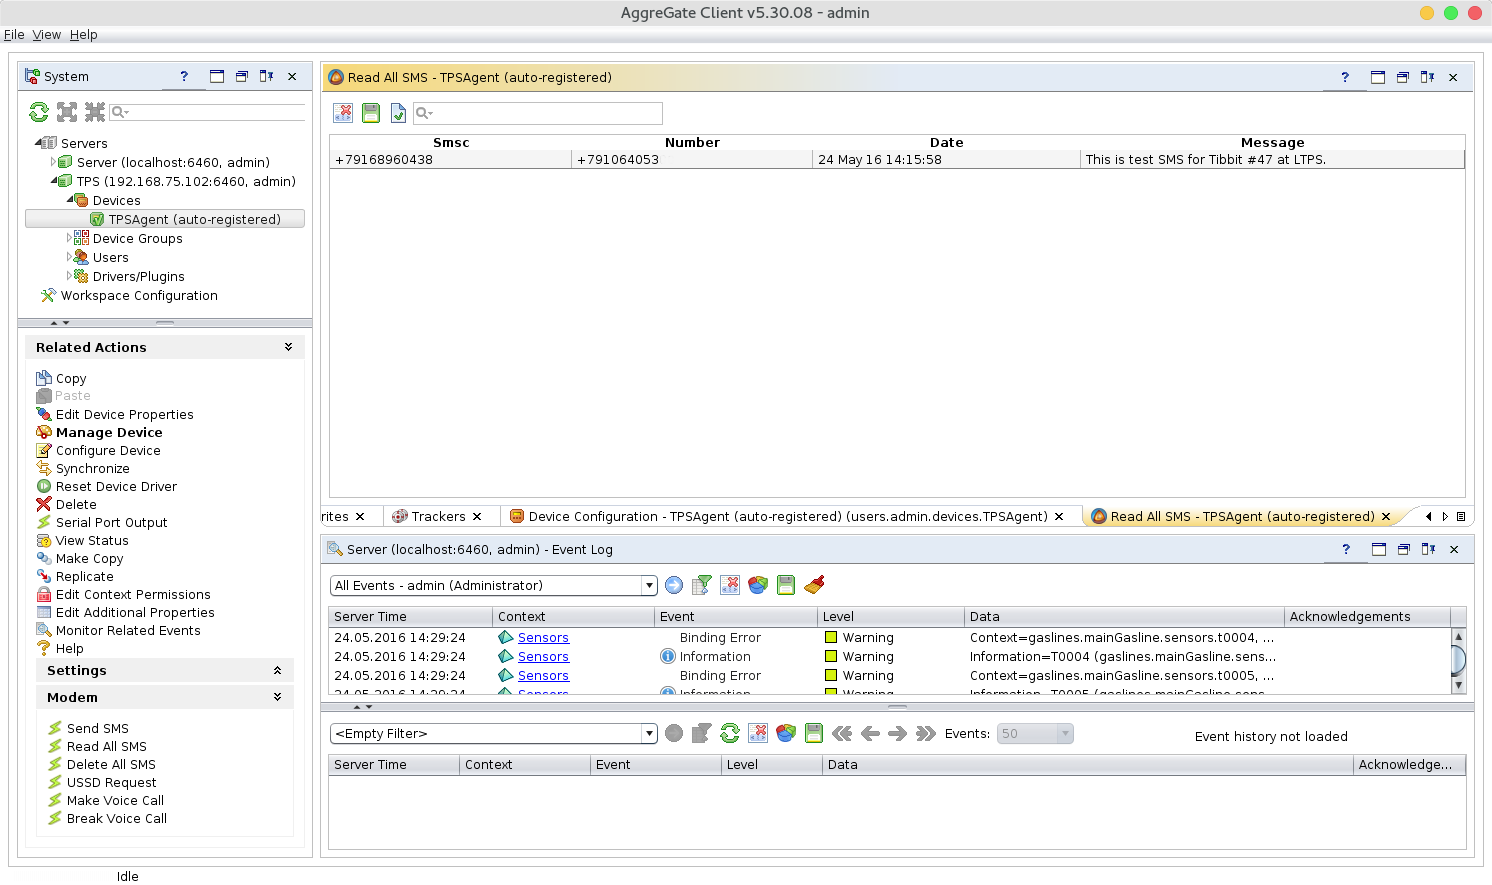Viewport: 1492px width, 885px height.
Task: Jump to last event history page
Action: [926, 733]
